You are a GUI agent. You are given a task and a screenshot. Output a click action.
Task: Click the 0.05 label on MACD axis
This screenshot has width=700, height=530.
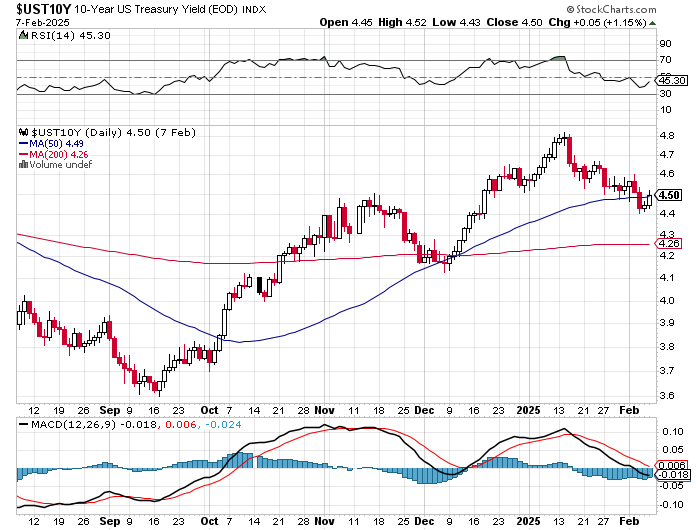click(673, 450)
